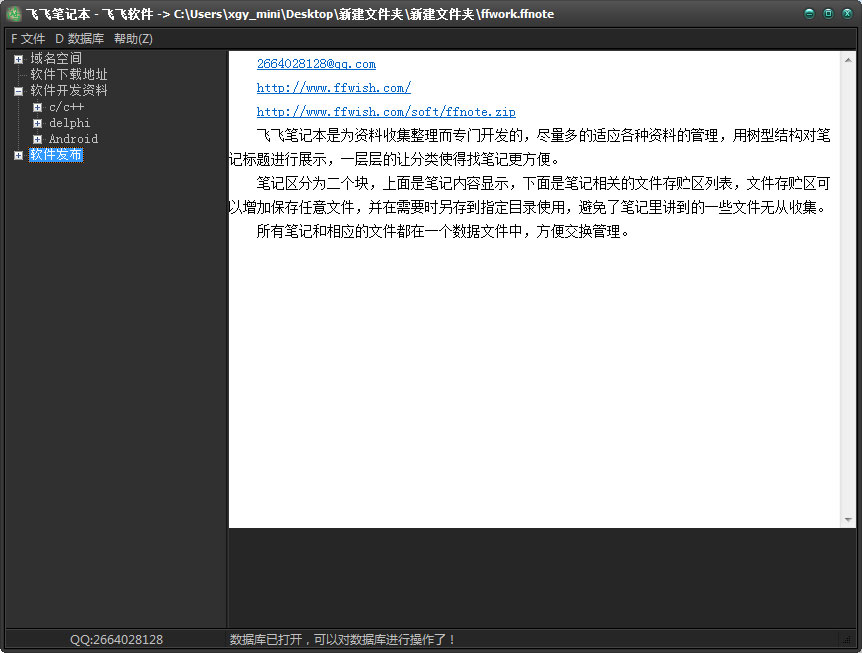862x653 pixels.
Task: Expand the c/c++ tree node
Action: click(x=37, y=107)
